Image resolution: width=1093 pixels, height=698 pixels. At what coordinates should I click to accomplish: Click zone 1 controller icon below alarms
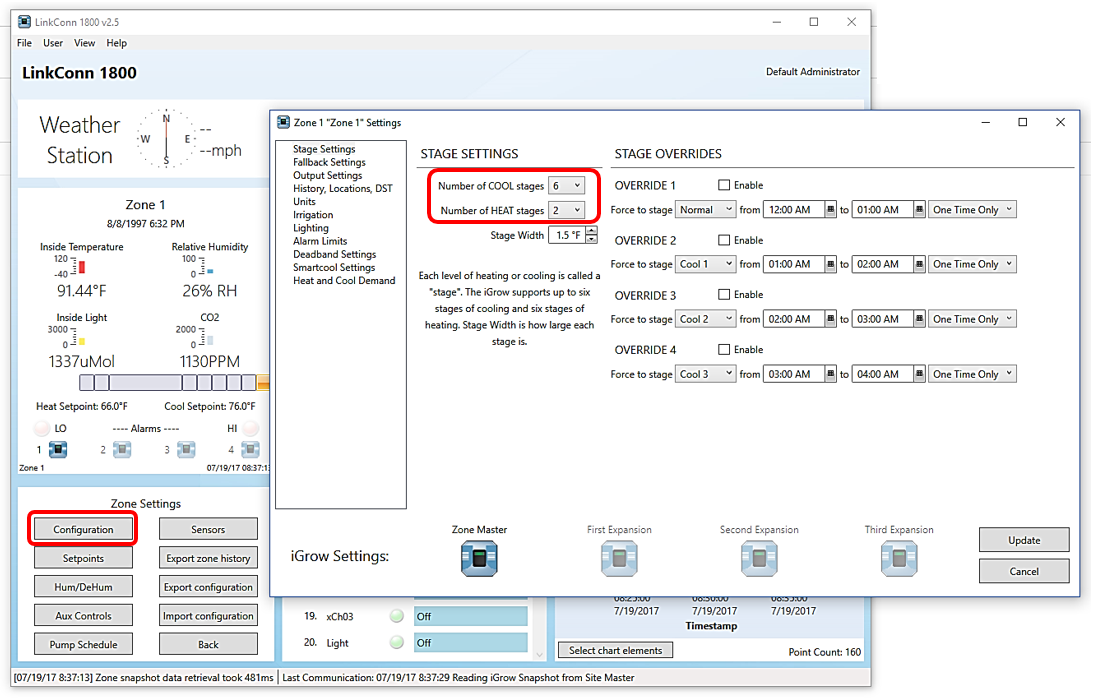(x=58, y=450)
